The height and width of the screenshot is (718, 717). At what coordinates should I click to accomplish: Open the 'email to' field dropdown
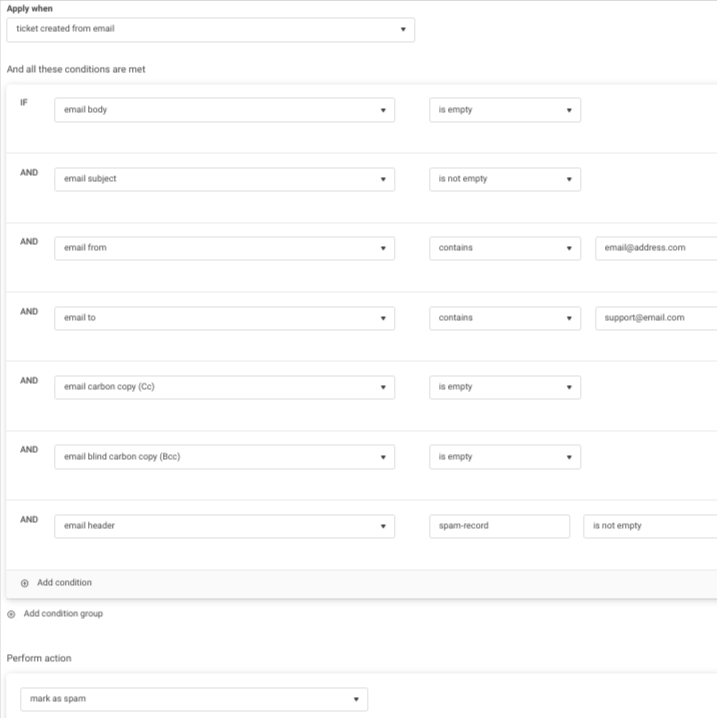coord(224,318)
